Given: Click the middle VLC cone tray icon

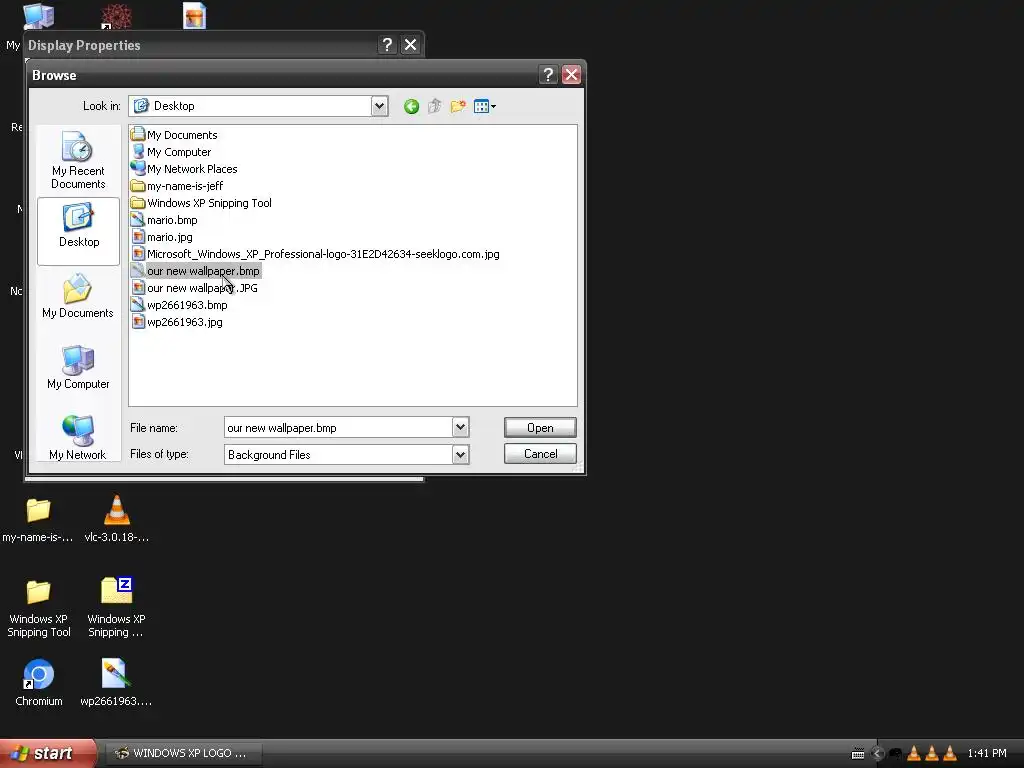Looking at the screenshot, I should (x=932, y=754).
